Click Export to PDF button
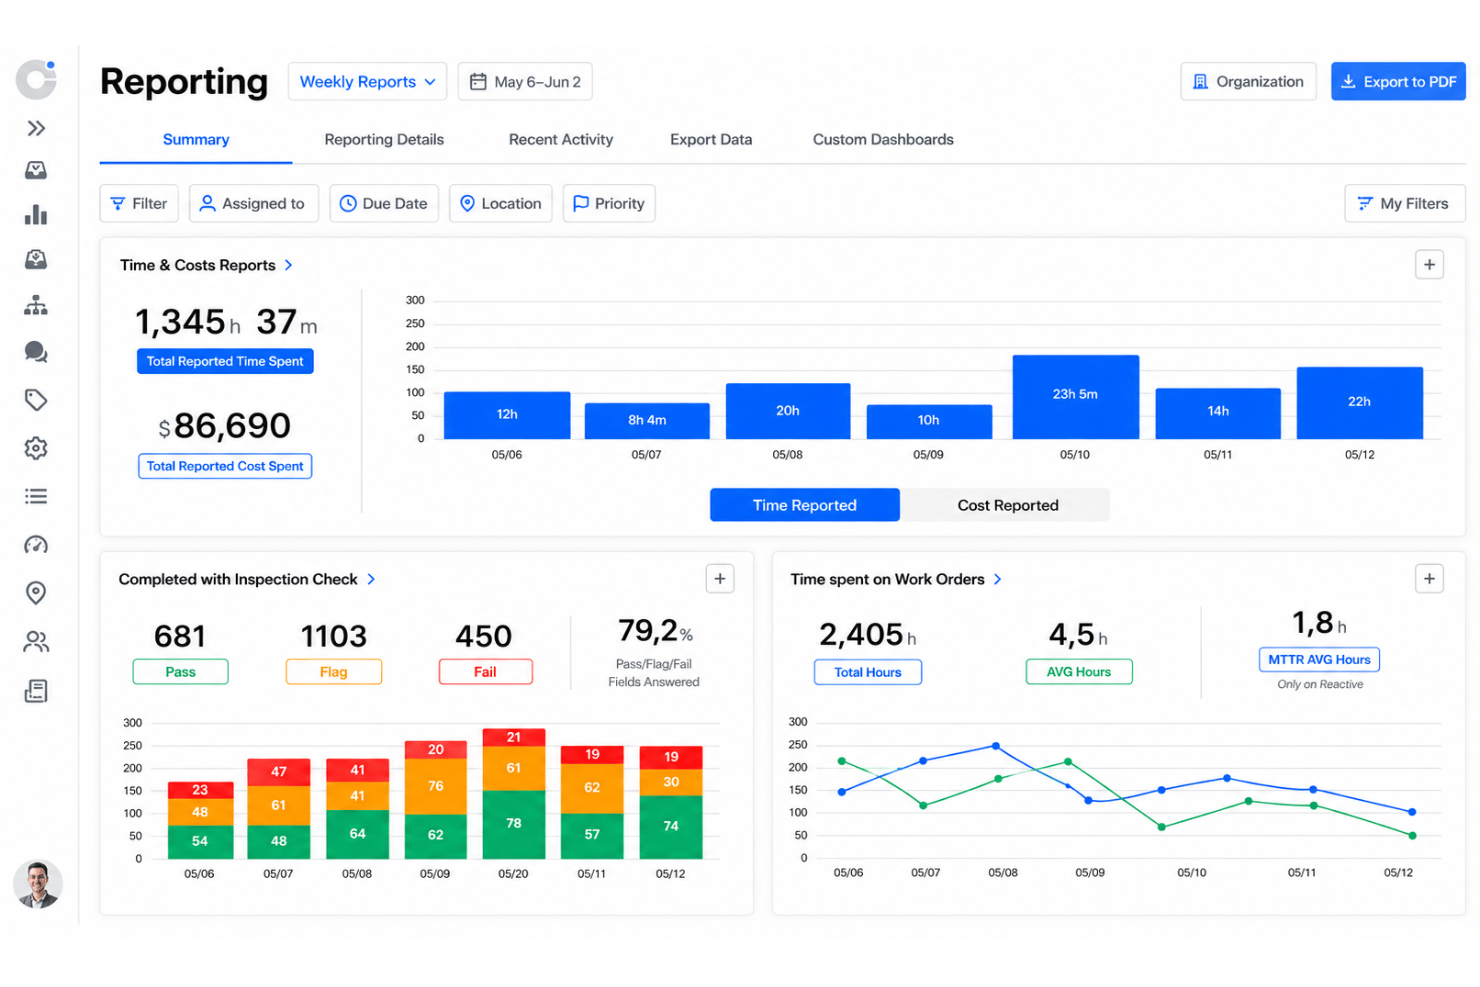 [x=1398, y=82]
